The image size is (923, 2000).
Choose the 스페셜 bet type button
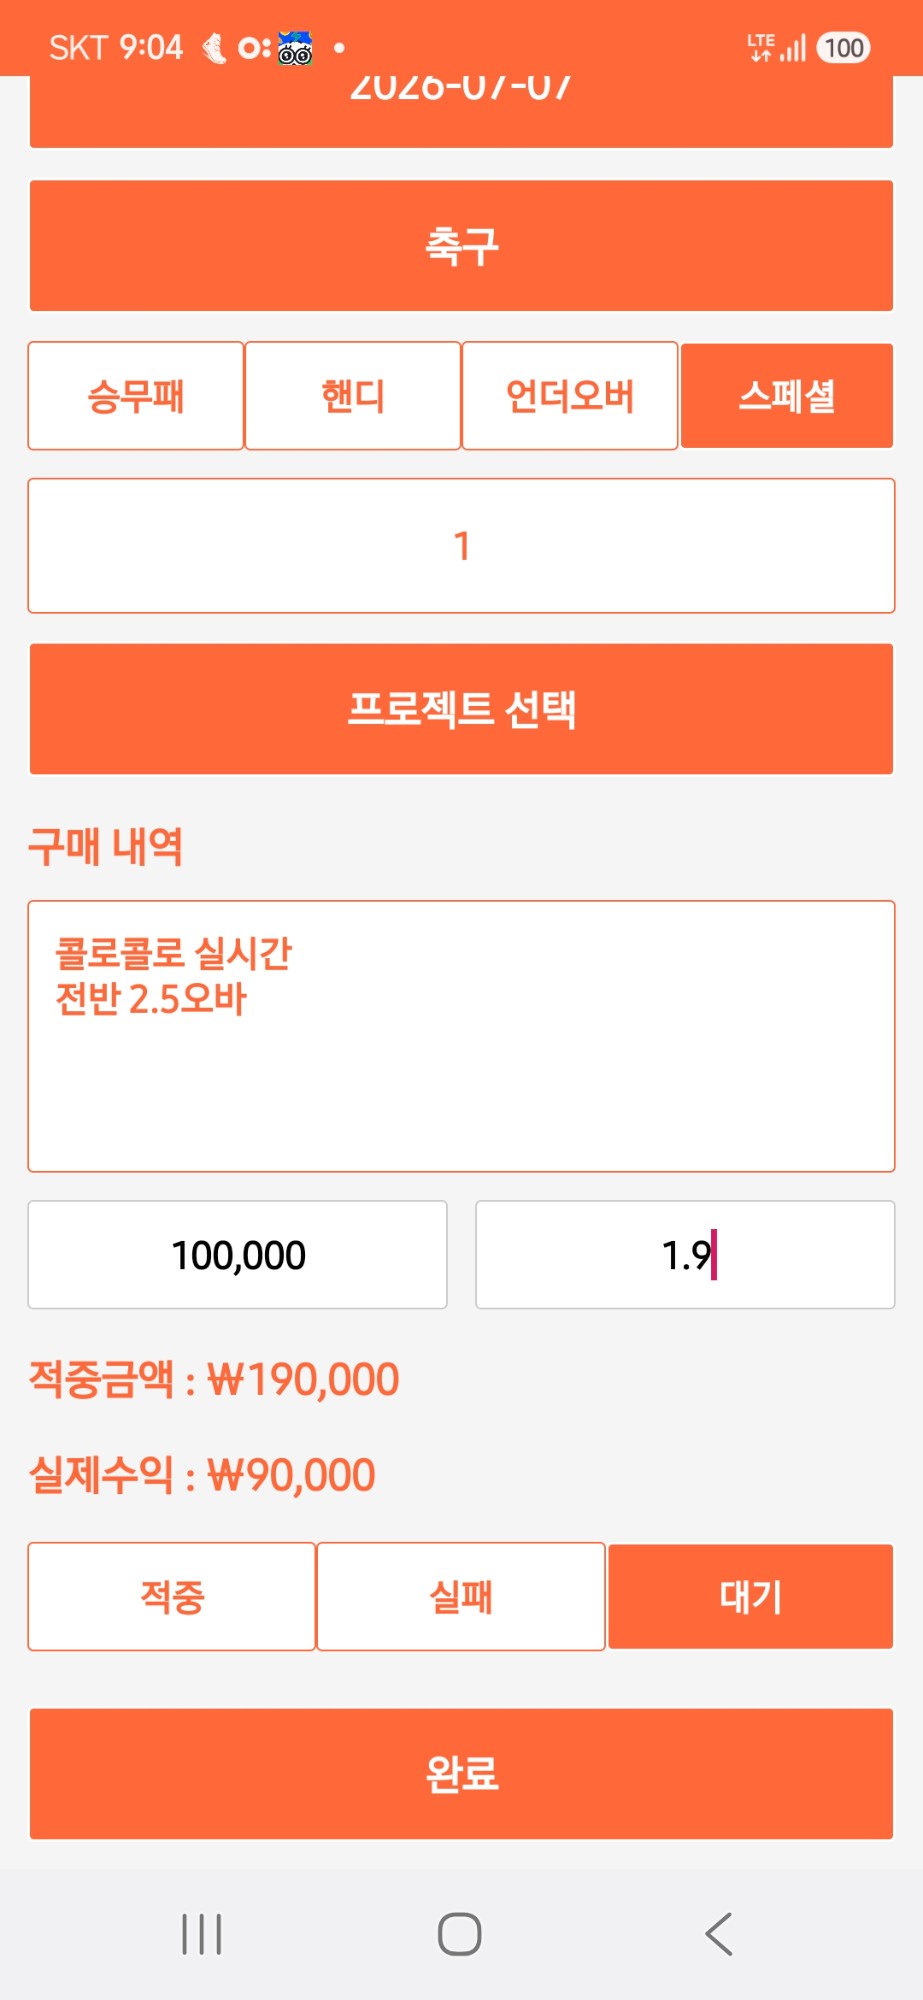pyautogui.click(x=787, y=396)
